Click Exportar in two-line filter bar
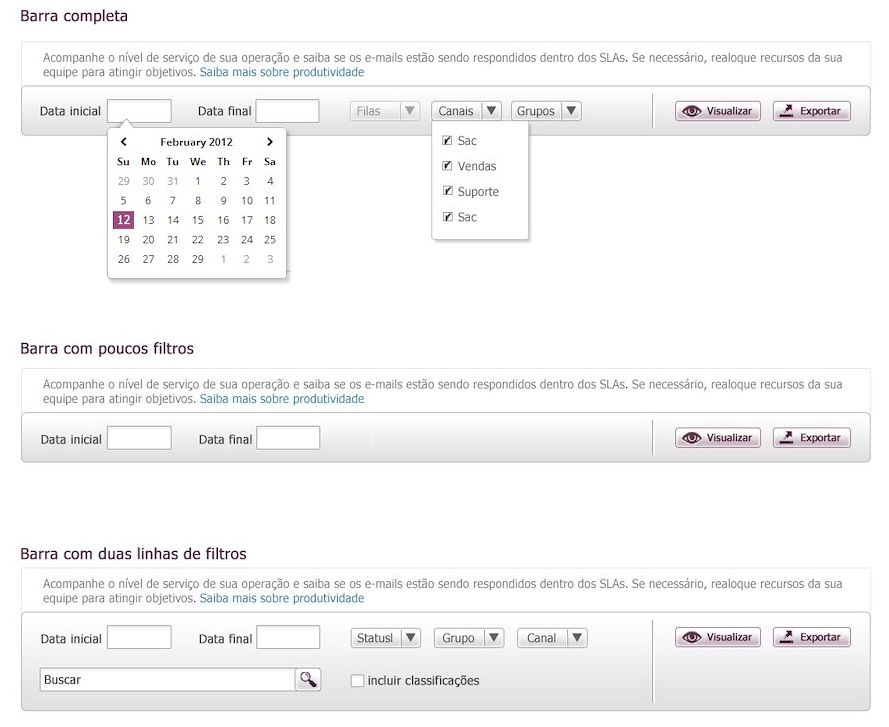The width and height of the screenshot is (889, 727). (812, 637)
